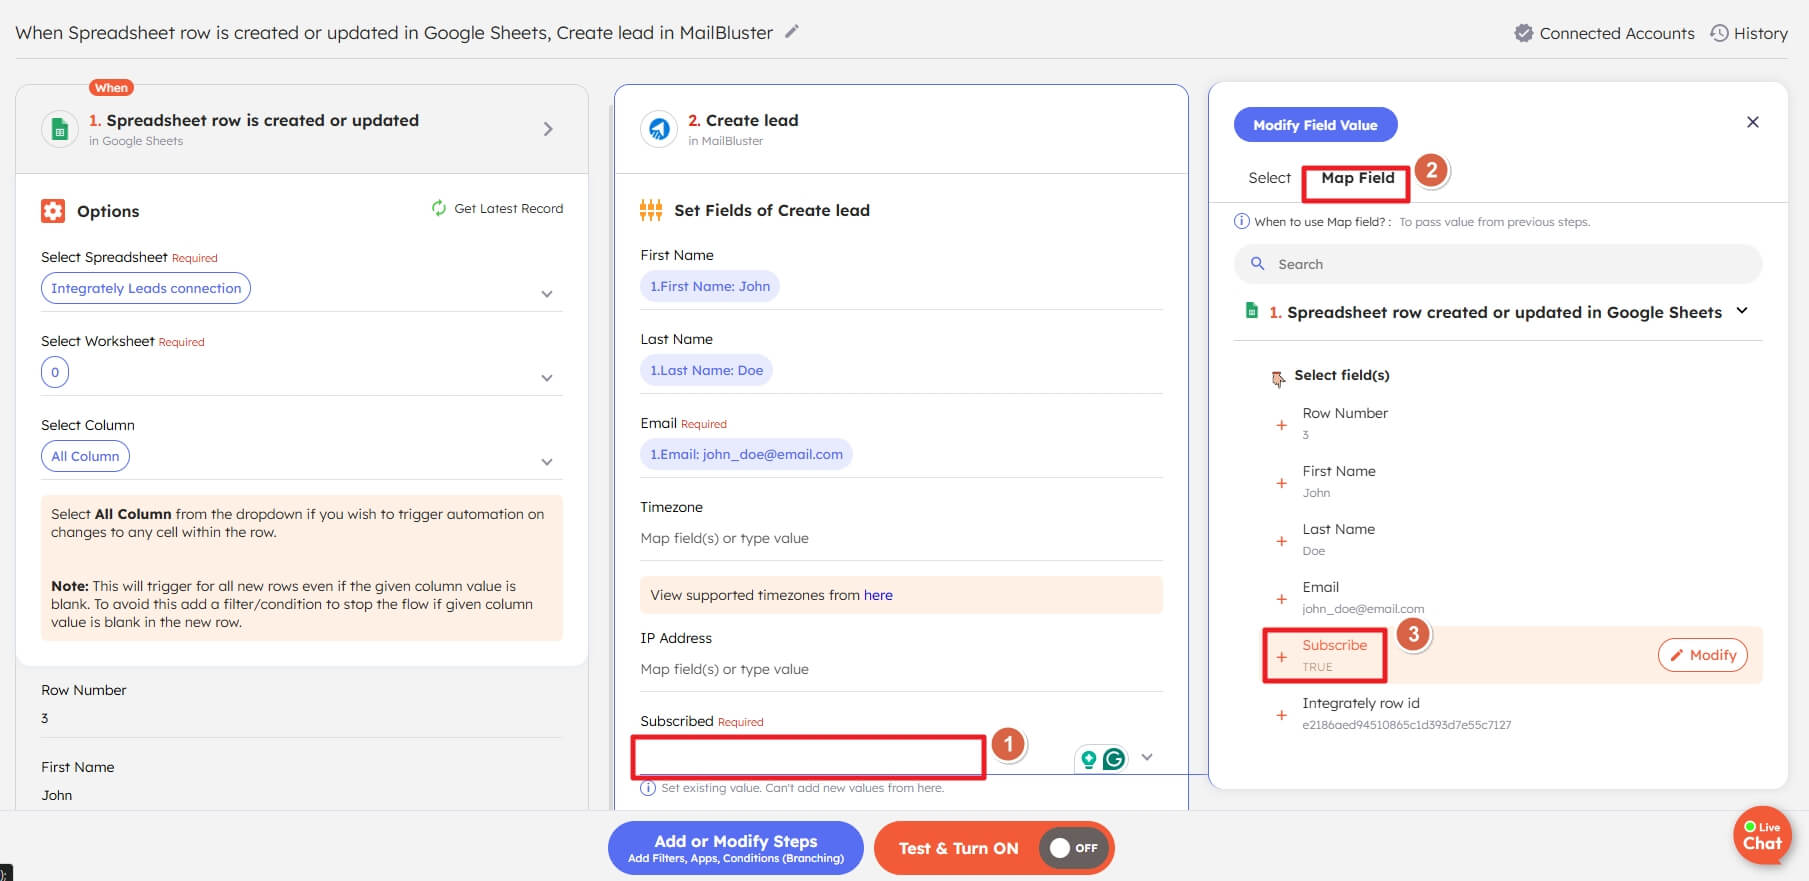Open the Select Worksheet dropdown arrow
The height and width of the screenshot is (881, 1809).
pos(547,378)
